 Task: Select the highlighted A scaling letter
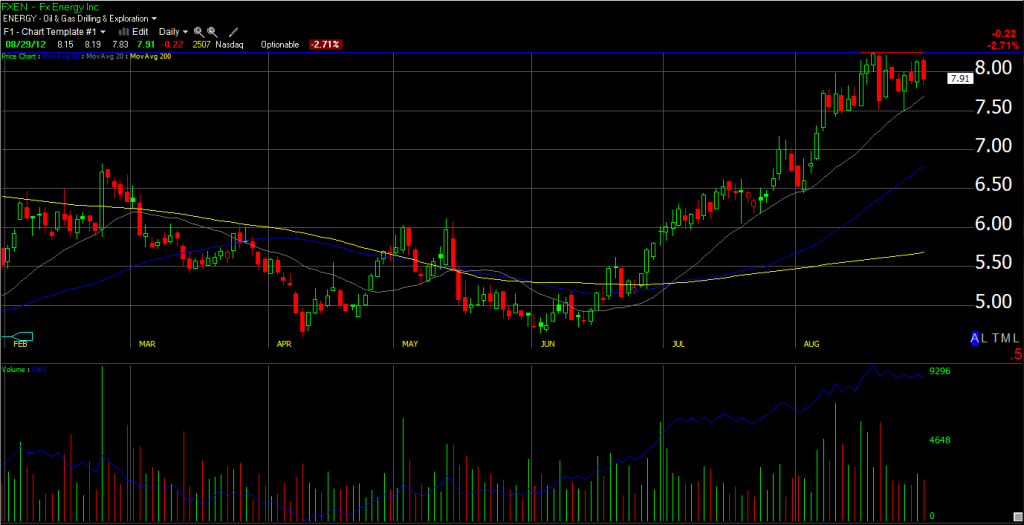(975, 337)
